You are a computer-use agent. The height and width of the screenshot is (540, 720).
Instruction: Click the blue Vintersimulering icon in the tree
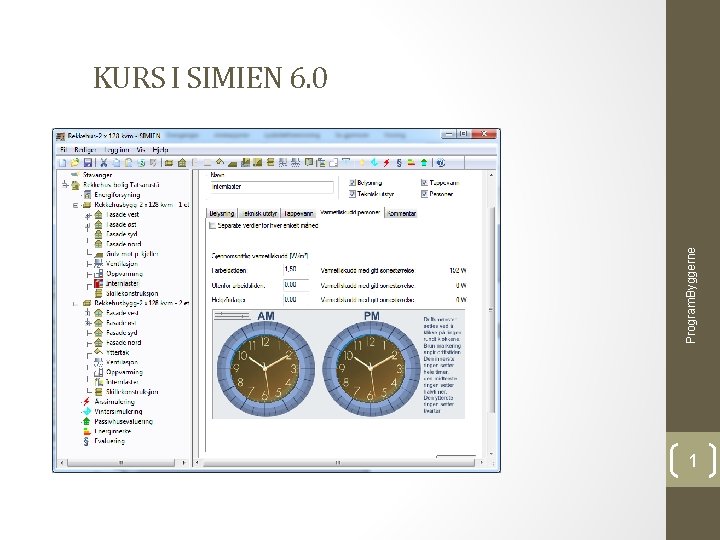[86, 411]
